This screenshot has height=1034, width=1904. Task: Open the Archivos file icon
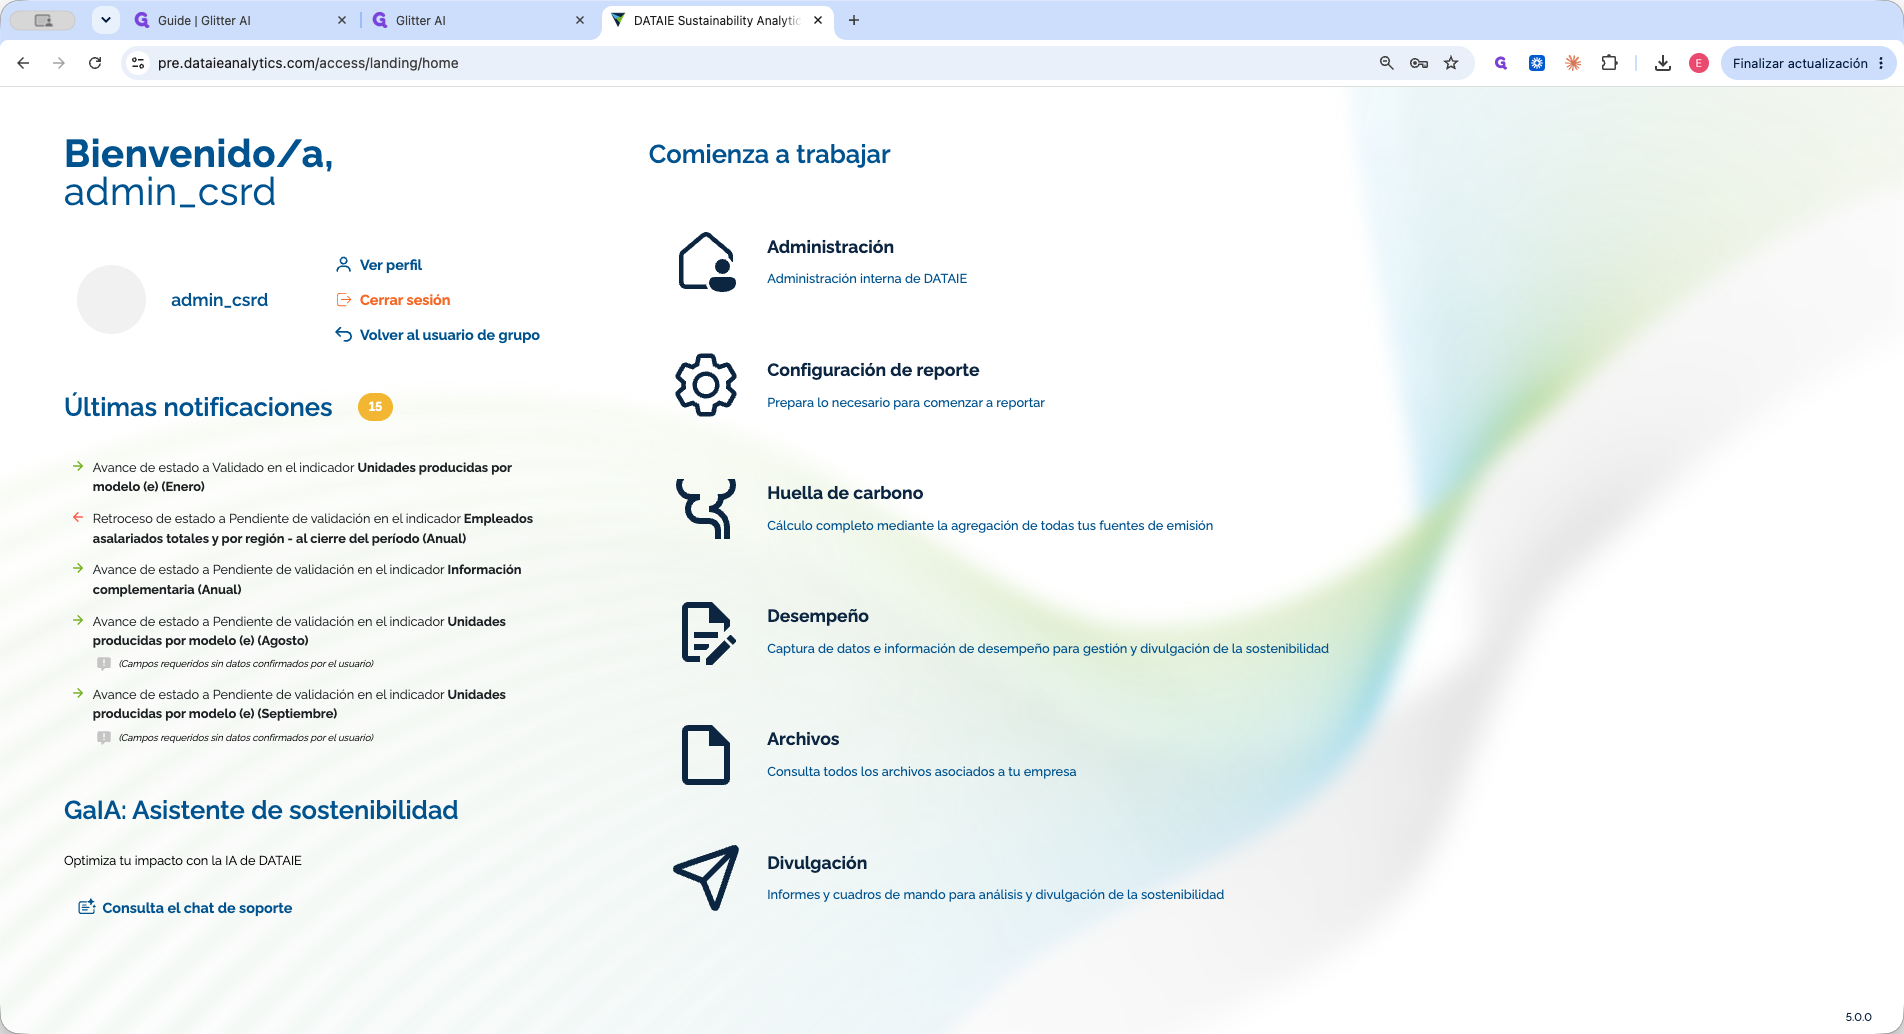click(706, 755)
